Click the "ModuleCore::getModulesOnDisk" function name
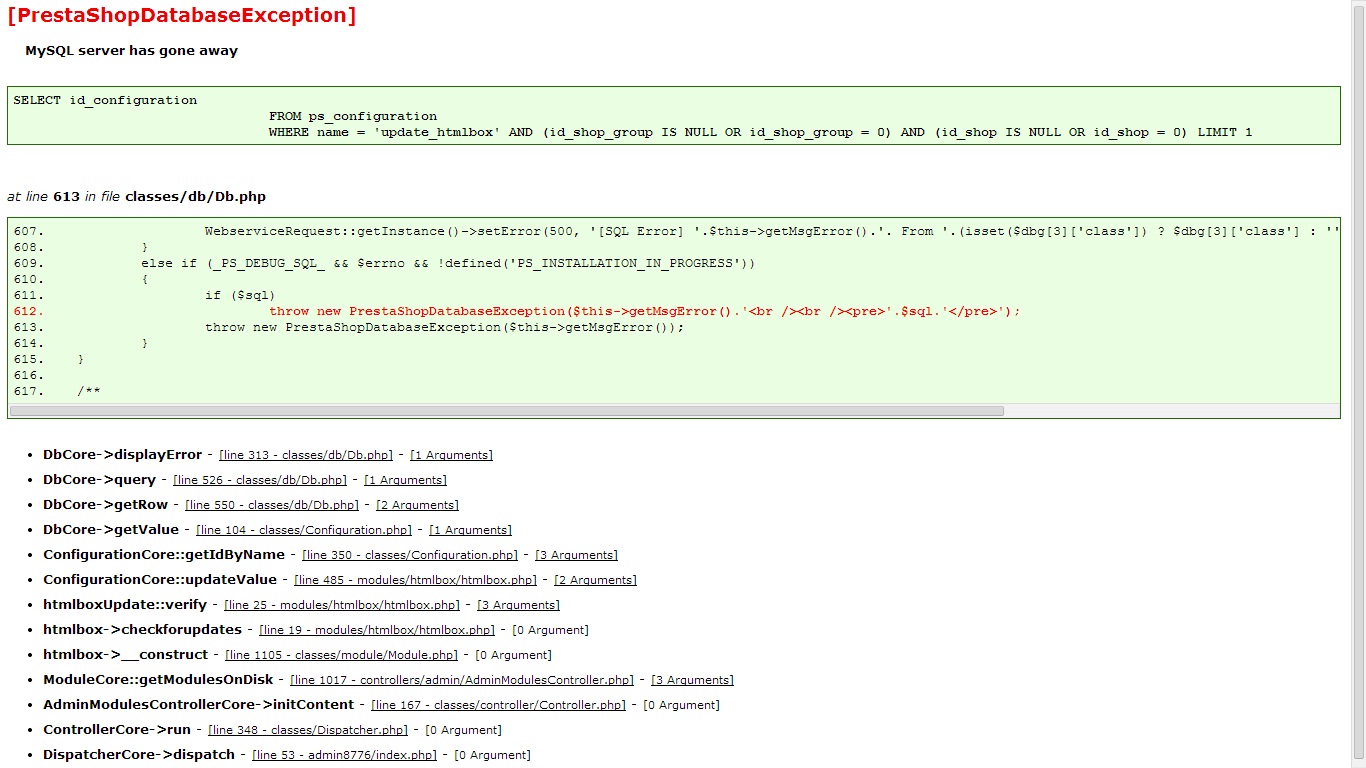This screenshot has width=1366, height=768. point(158,680)
